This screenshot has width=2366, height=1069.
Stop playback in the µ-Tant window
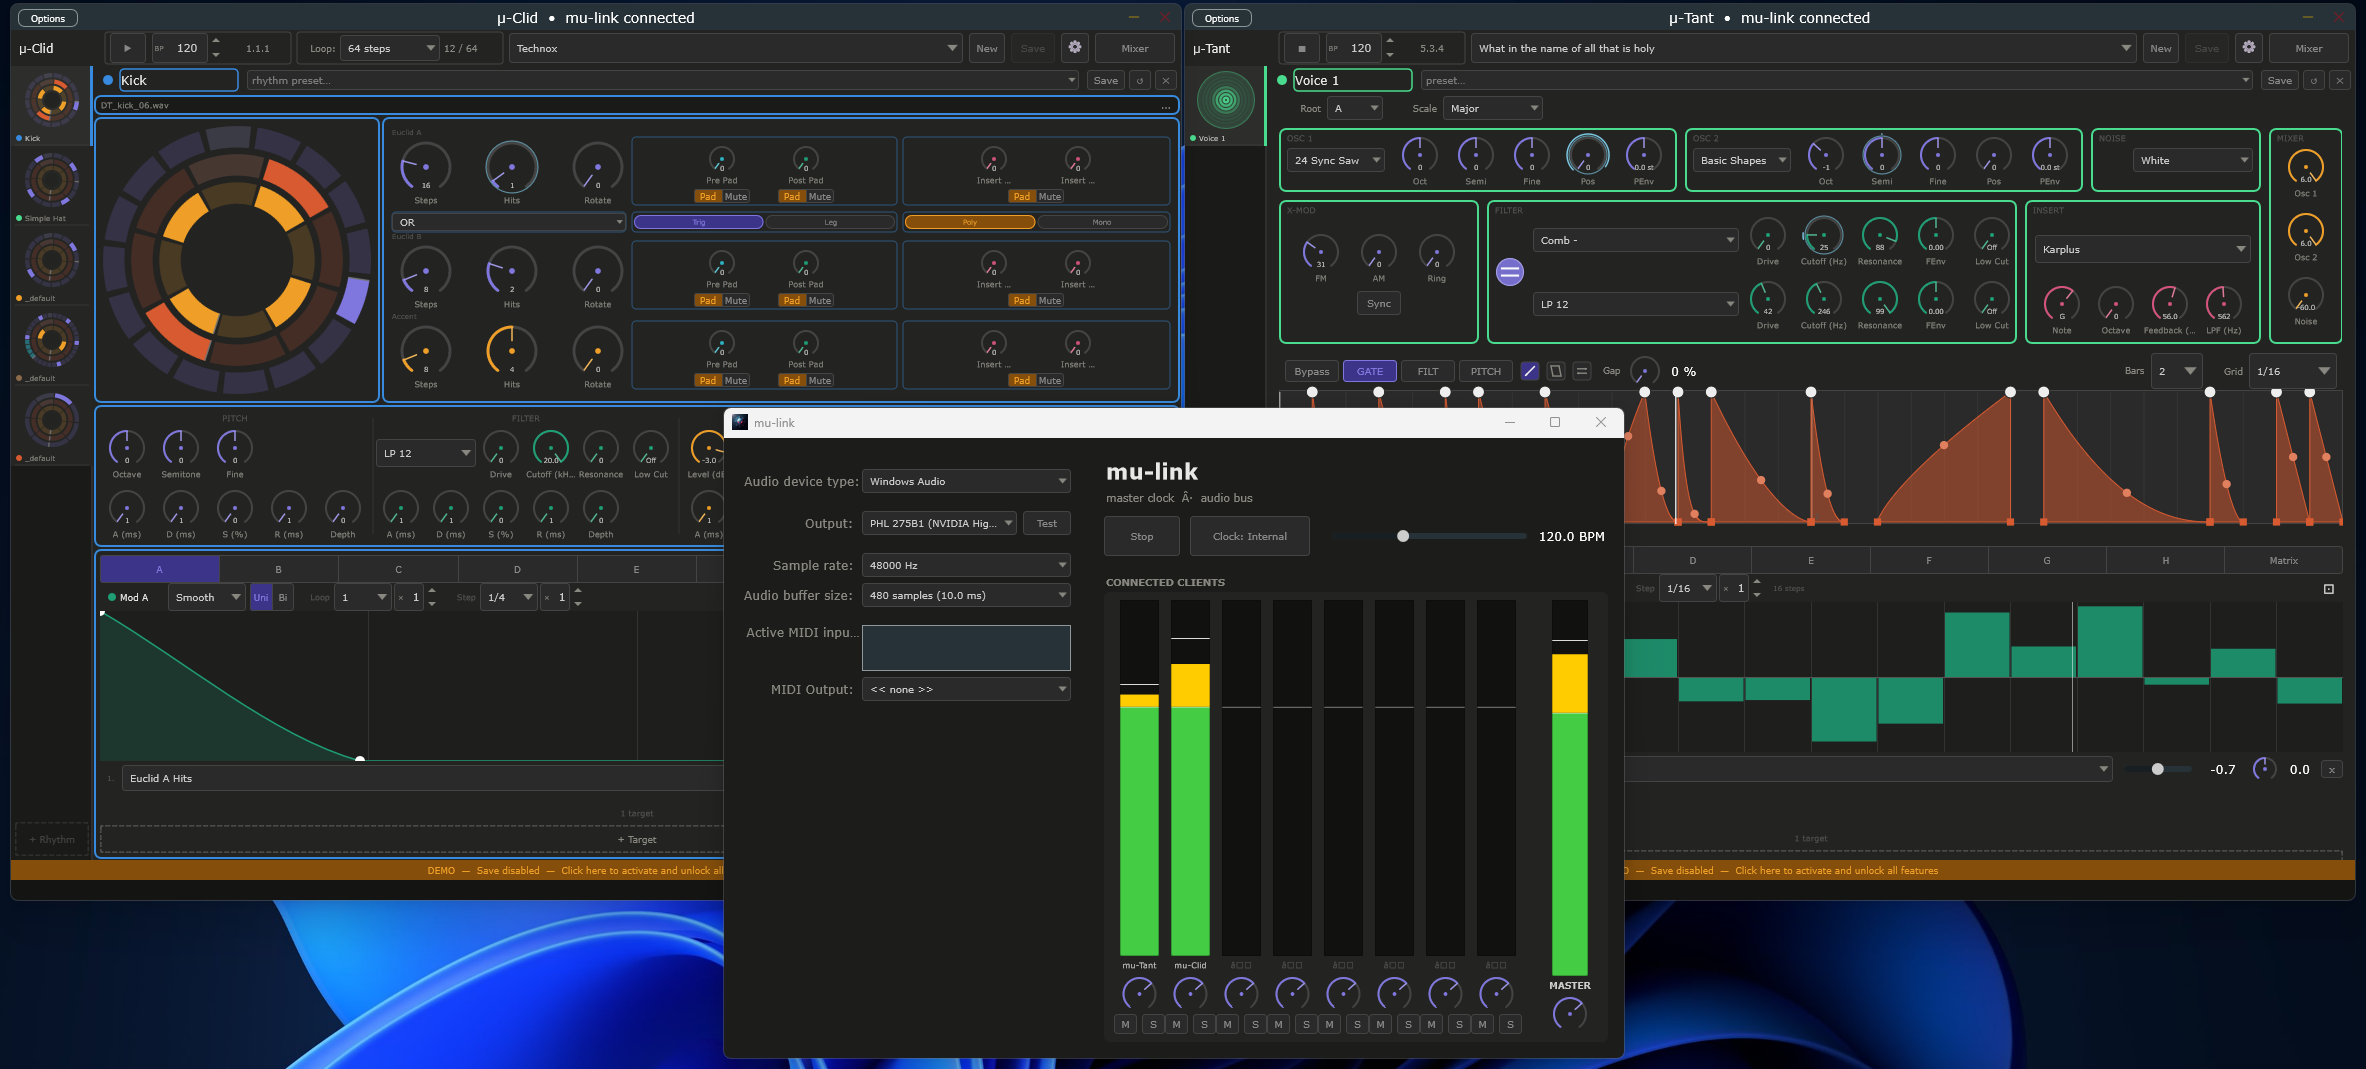(1301, 48)
